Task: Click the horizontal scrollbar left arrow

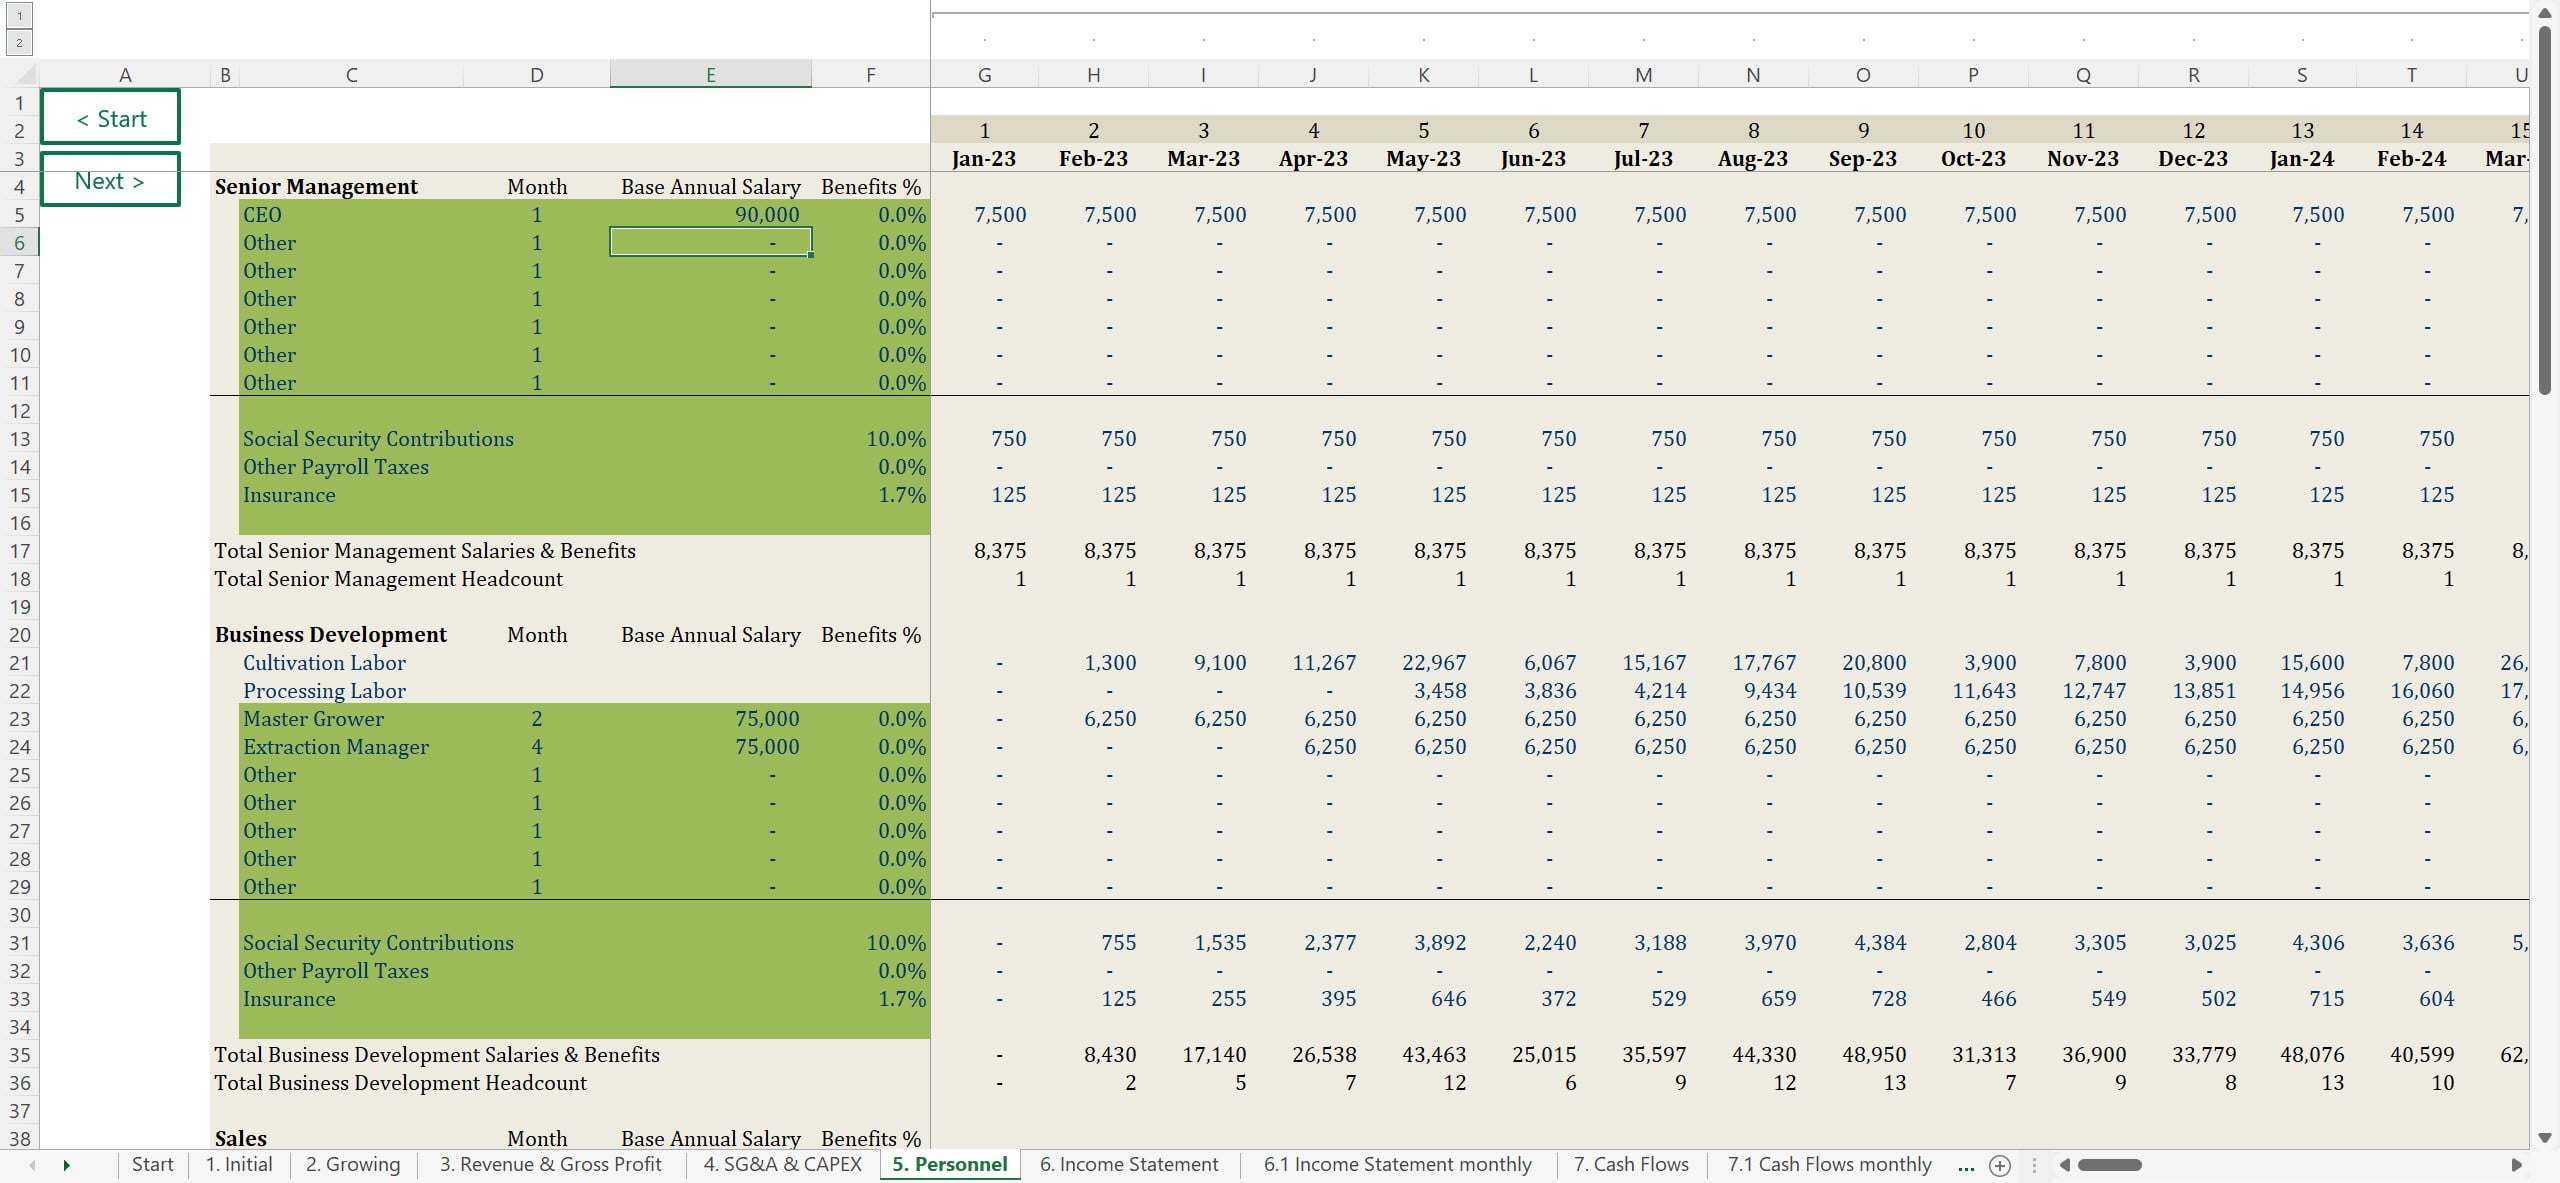Action: pyautogui.click(x=2064, y=1165)
